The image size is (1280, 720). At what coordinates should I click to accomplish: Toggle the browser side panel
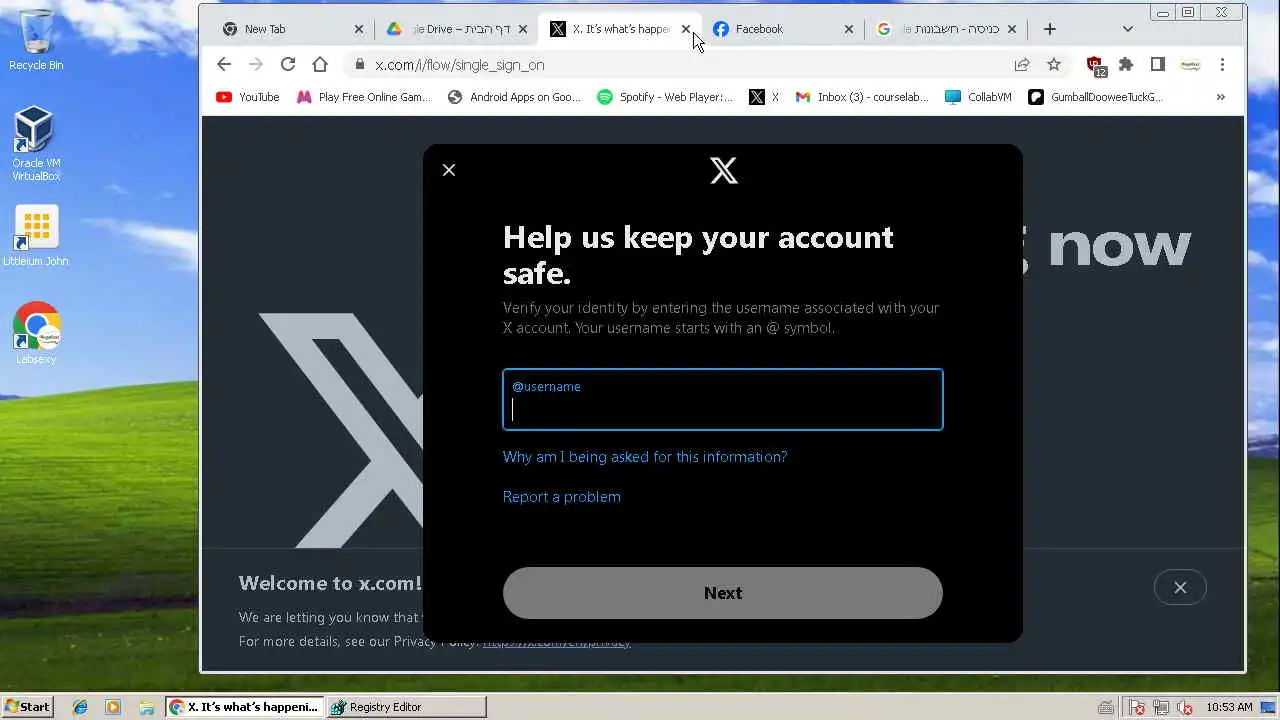pyautogui.click(x=1158, y=64)
